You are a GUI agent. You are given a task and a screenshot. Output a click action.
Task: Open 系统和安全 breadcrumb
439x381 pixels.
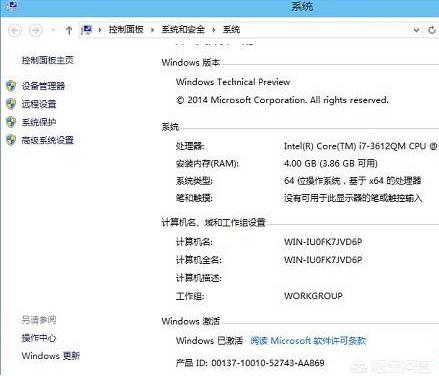[x=183, y=30]
